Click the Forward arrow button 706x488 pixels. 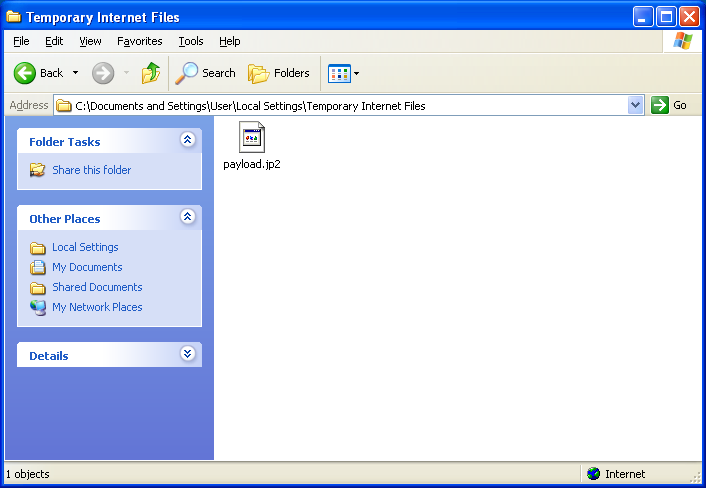click(x=103, y=73)
